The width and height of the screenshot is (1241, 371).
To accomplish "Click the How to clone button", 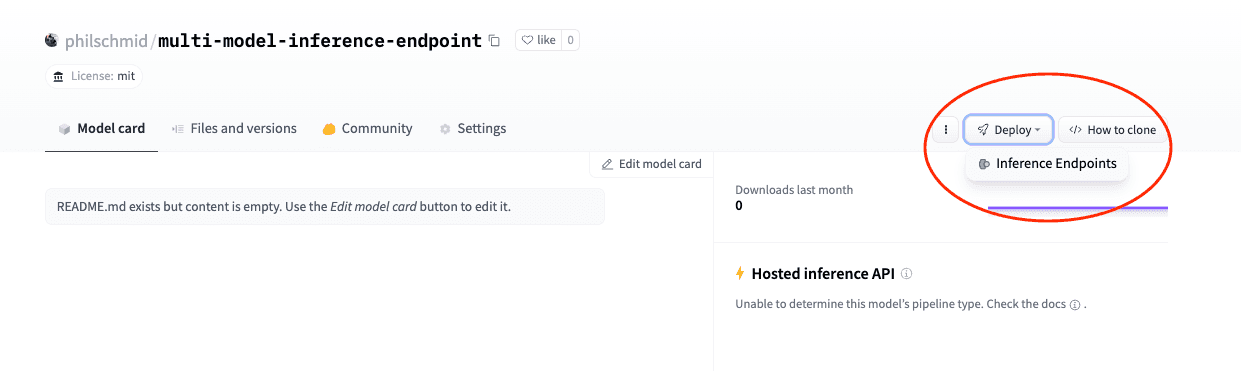I will [x=1113, y=130].
